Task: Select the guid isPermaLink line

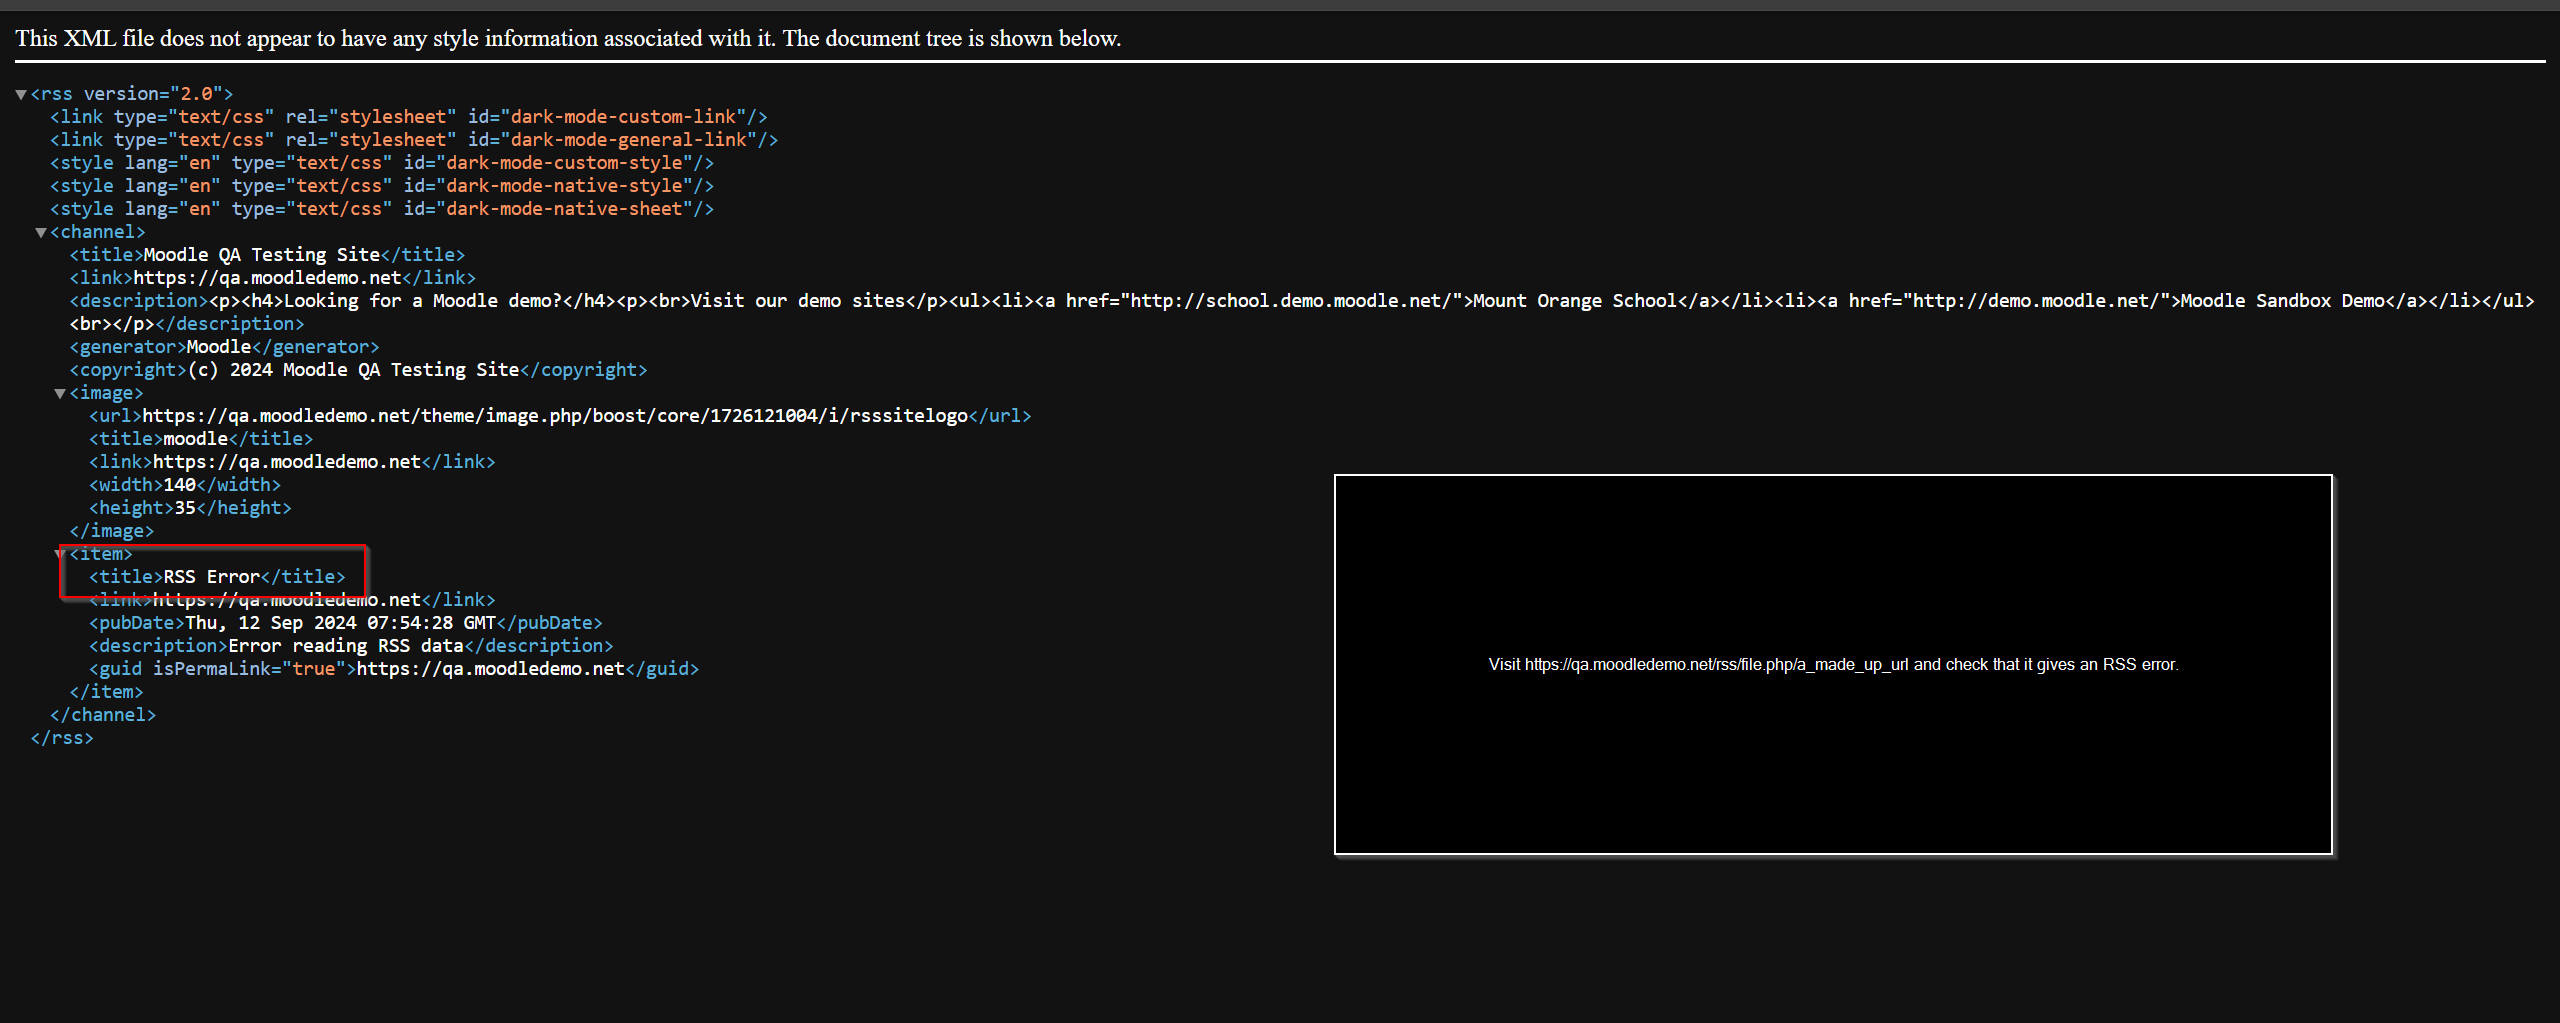Action: tap(394, 669)
